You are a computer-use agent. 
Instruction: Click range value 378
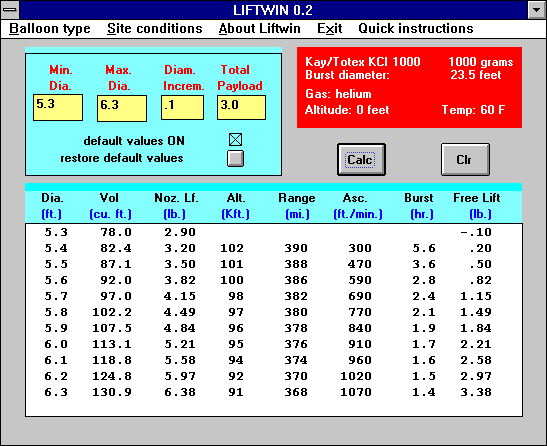click(x=296, y=328)
